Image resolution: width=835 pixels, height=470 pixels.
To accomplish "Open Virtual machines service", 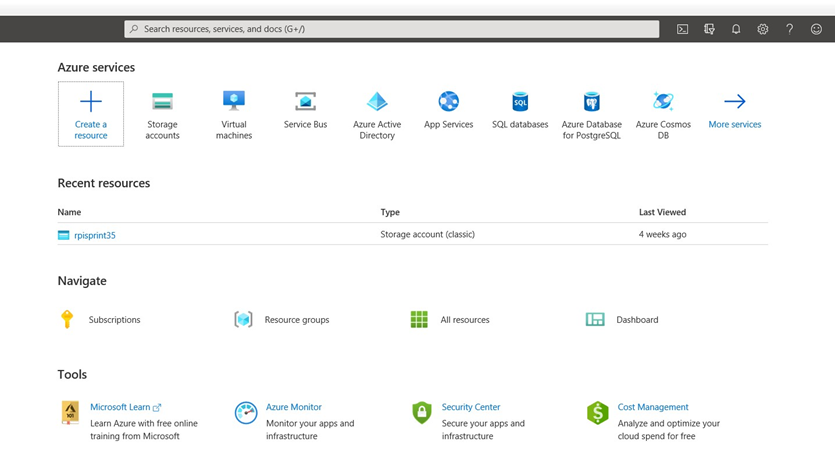I will pyautogui.click(x=234, y=102).
